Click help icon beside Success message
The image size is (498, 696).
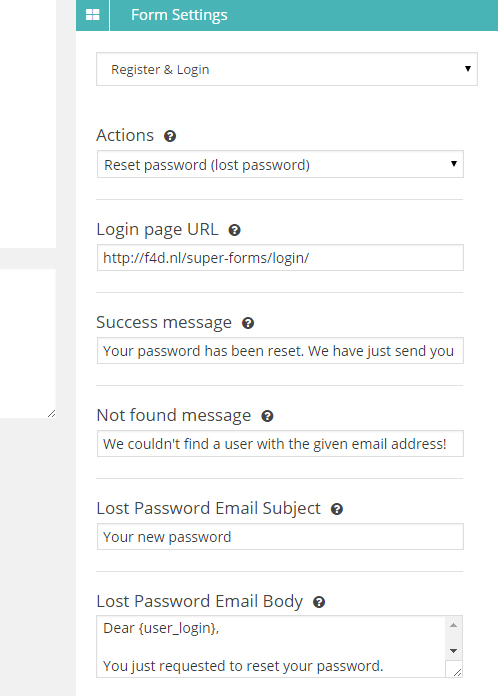click(x=248, y=323)
